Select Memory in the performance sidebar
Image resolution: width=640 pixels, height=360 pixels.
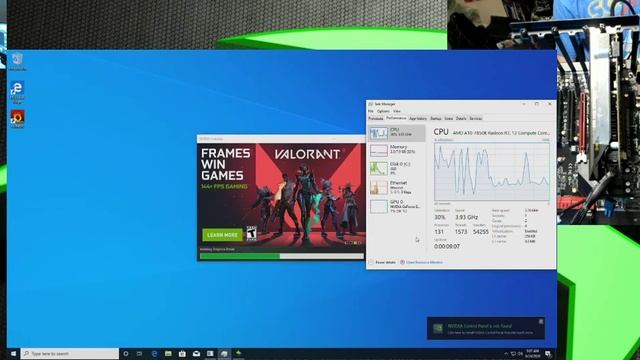tap(397, 150)
